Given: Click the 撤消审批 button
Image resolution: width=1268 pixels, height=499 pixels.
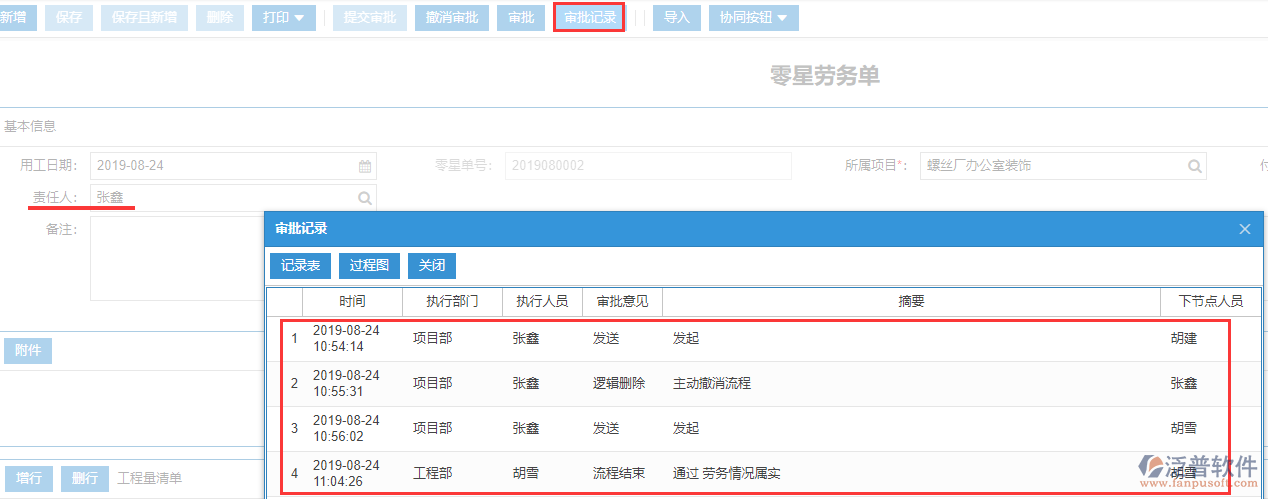Looking at the screenshot, I should [x=451, y=18].
